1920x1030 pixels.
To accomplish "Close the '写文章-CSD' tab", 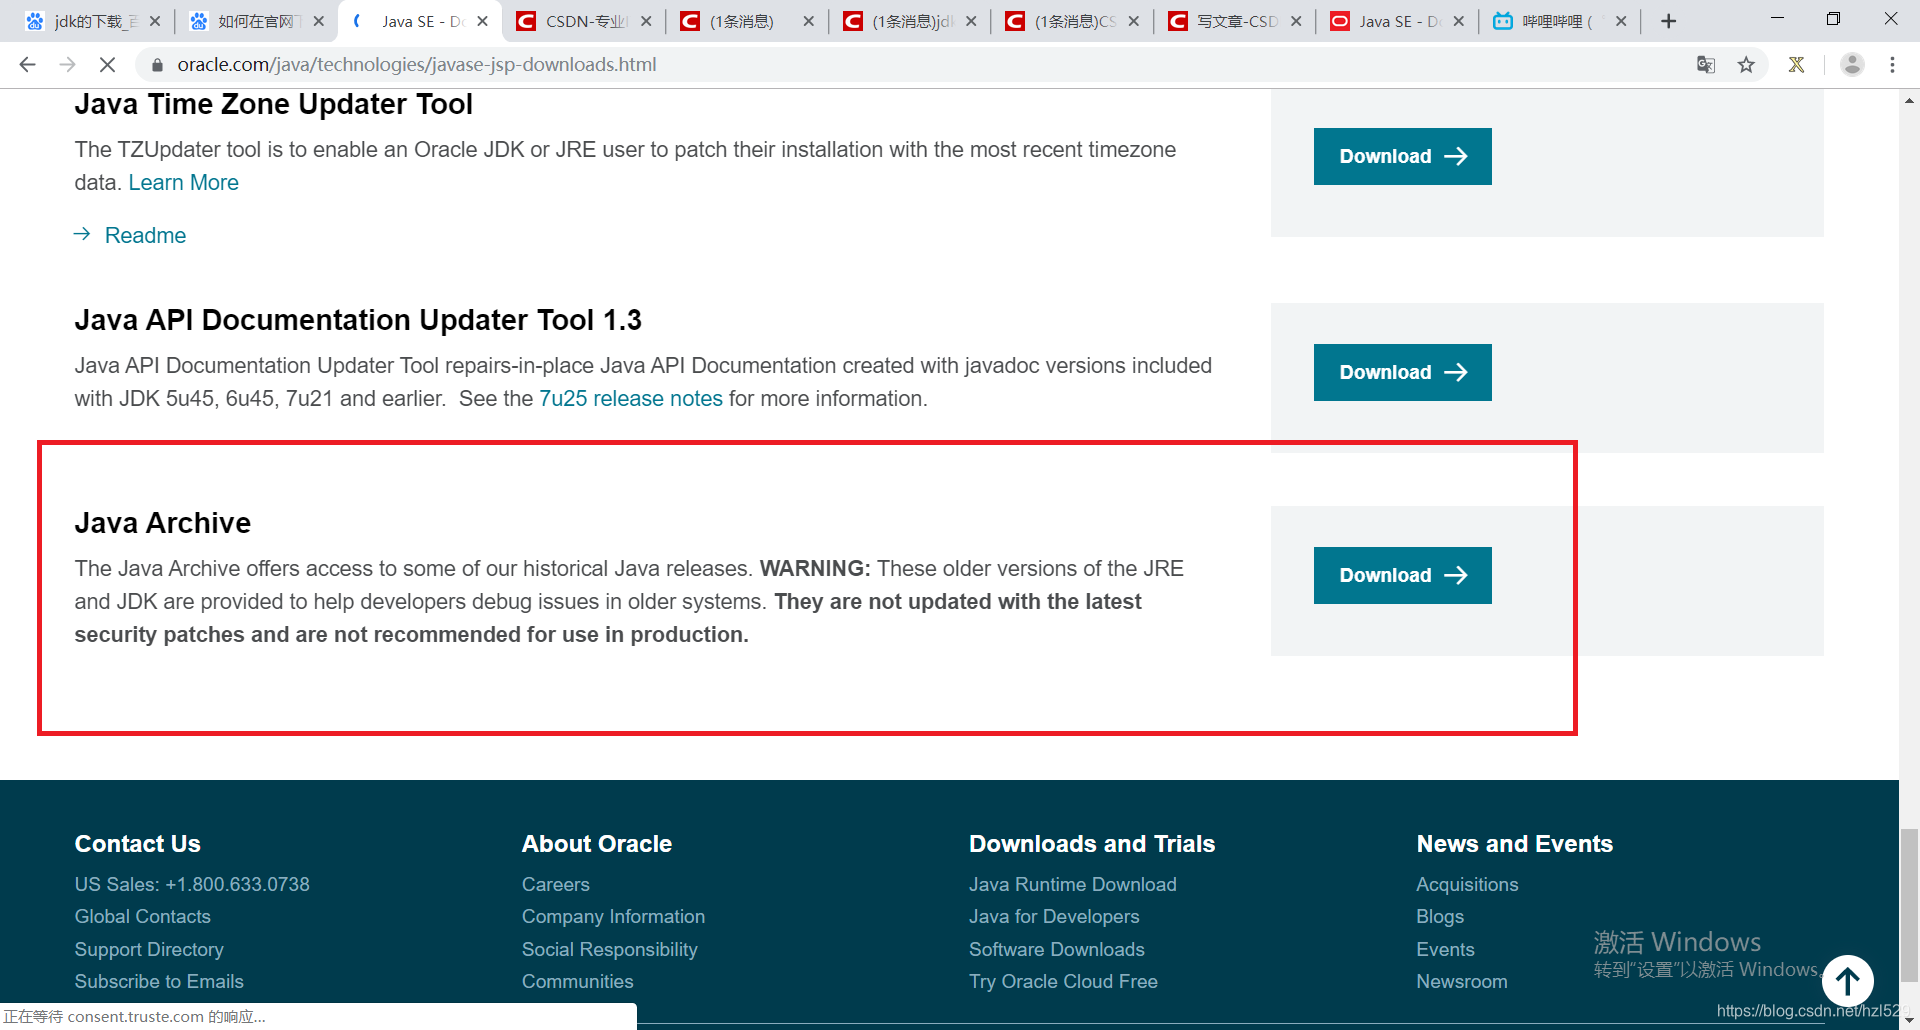I will pos(1296,21).
